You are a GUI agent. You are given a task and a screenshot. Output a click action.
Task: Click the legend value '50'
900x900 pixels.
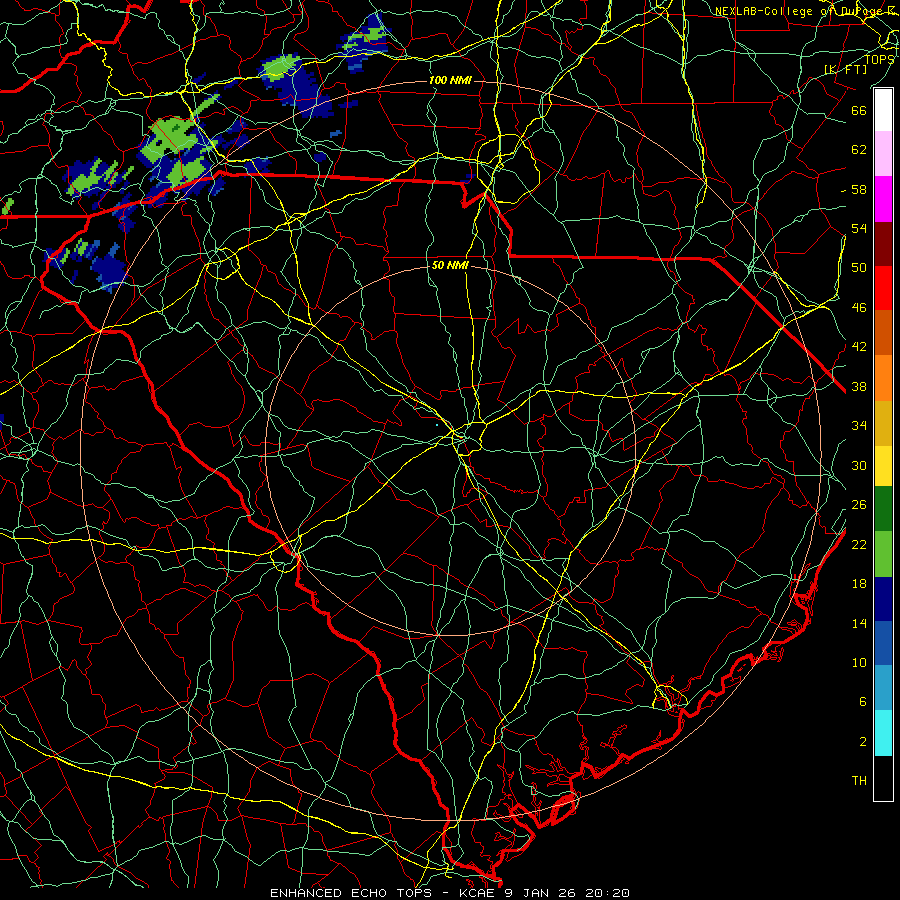pyautogui.click(x=859, y=268)
